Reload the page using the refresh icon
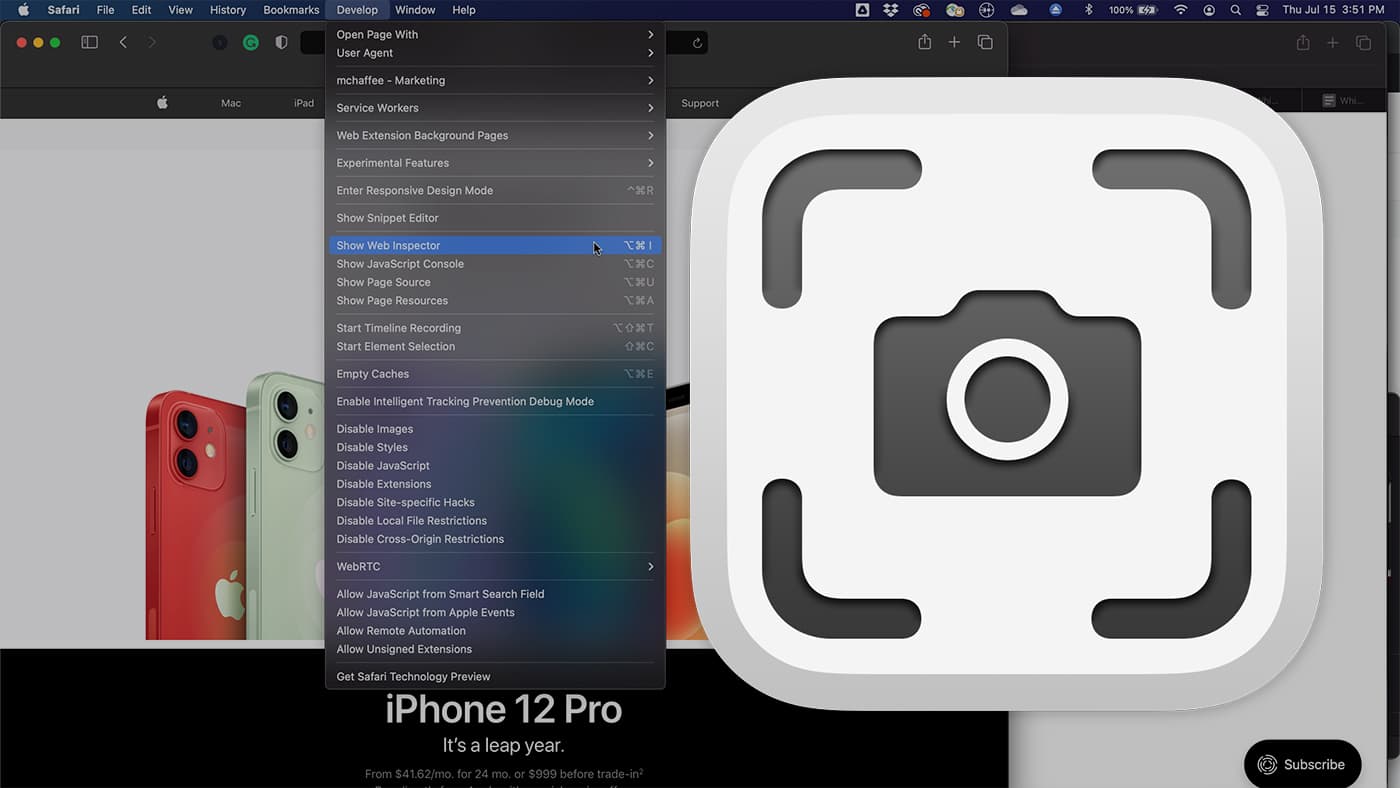The width and height of the screenshot is (1400, 788). coord(697,43)
